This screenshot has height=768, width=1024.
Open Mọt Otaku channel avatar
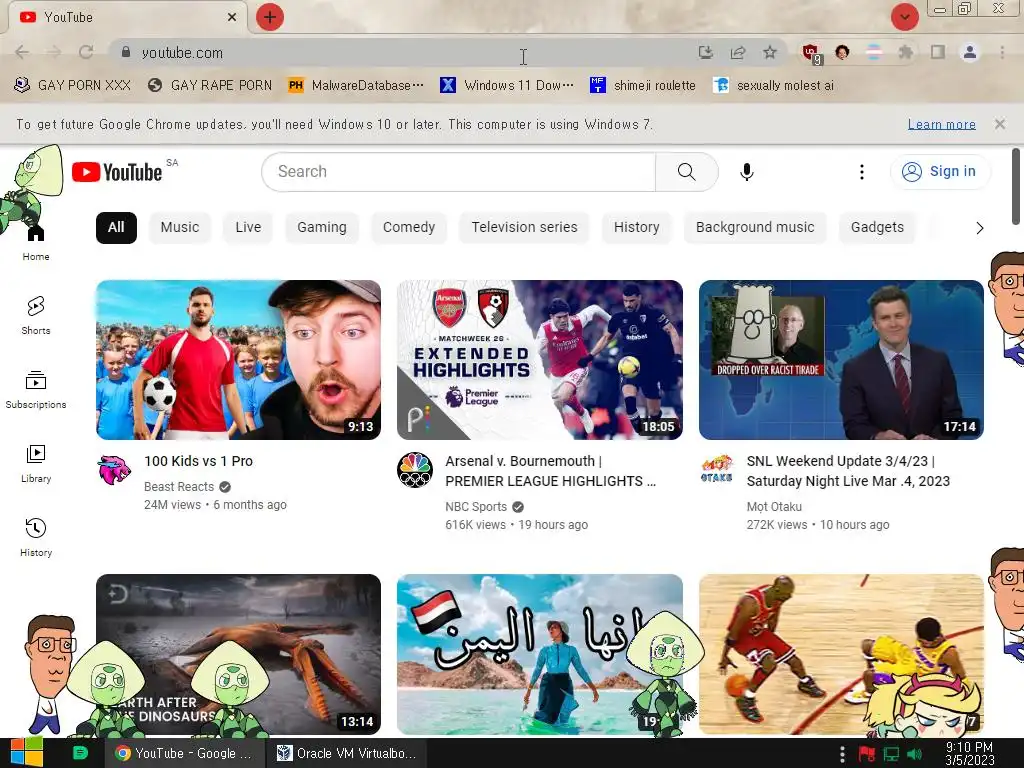pyautogui.click(x=716, y=470)
